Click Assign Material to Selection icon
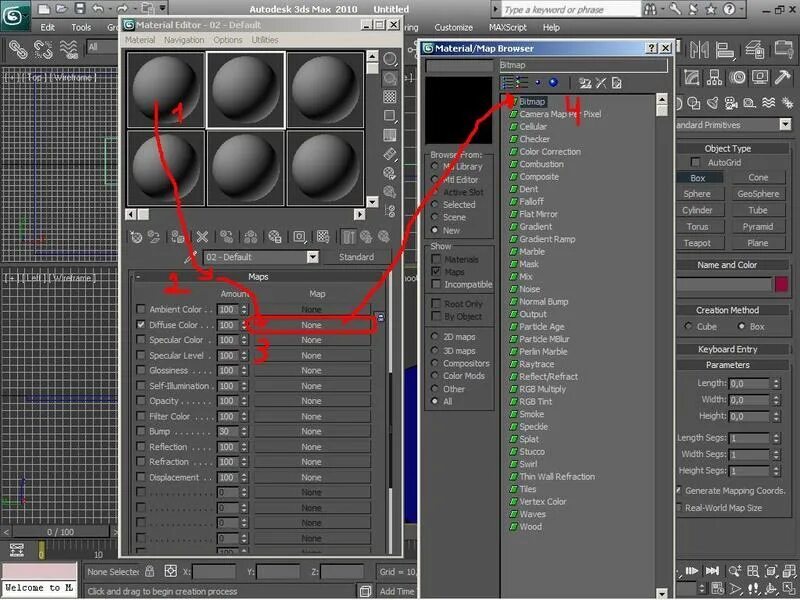 (178, 237)
